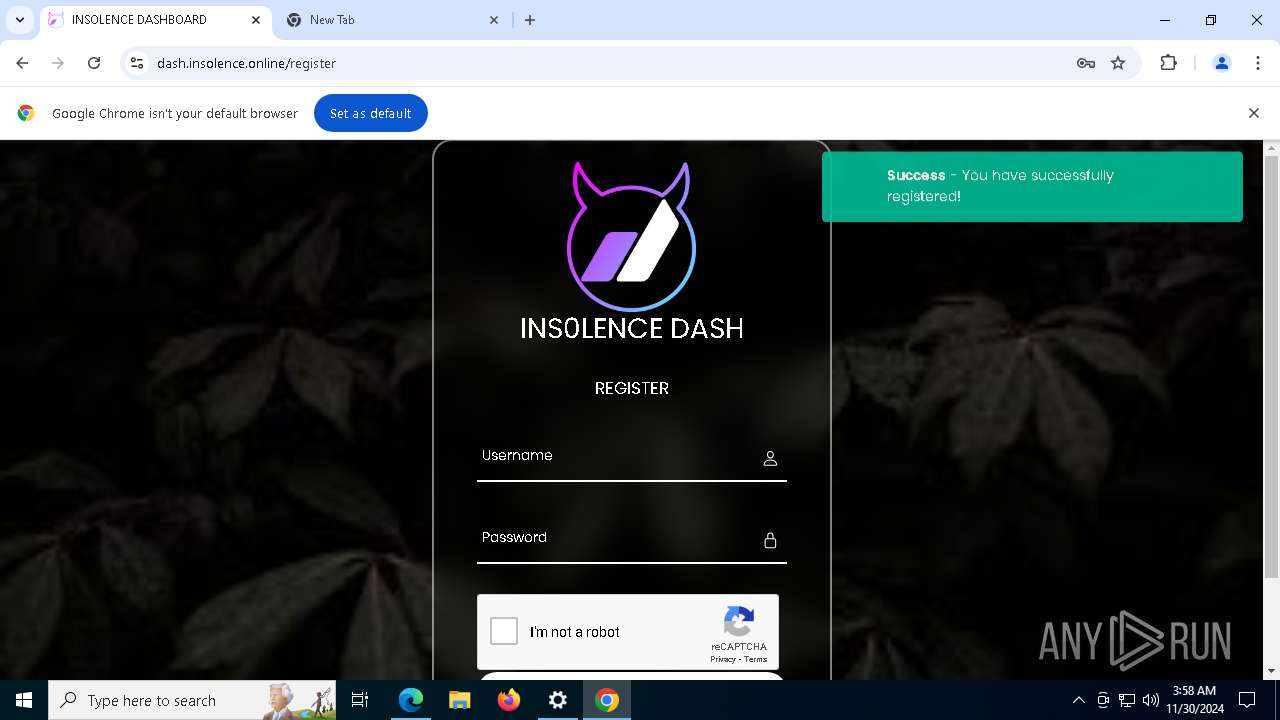Open File Explorer from taskbar
Image resolution: width=1280 pixels, height=720 pixels.
(x=459, y=700)
